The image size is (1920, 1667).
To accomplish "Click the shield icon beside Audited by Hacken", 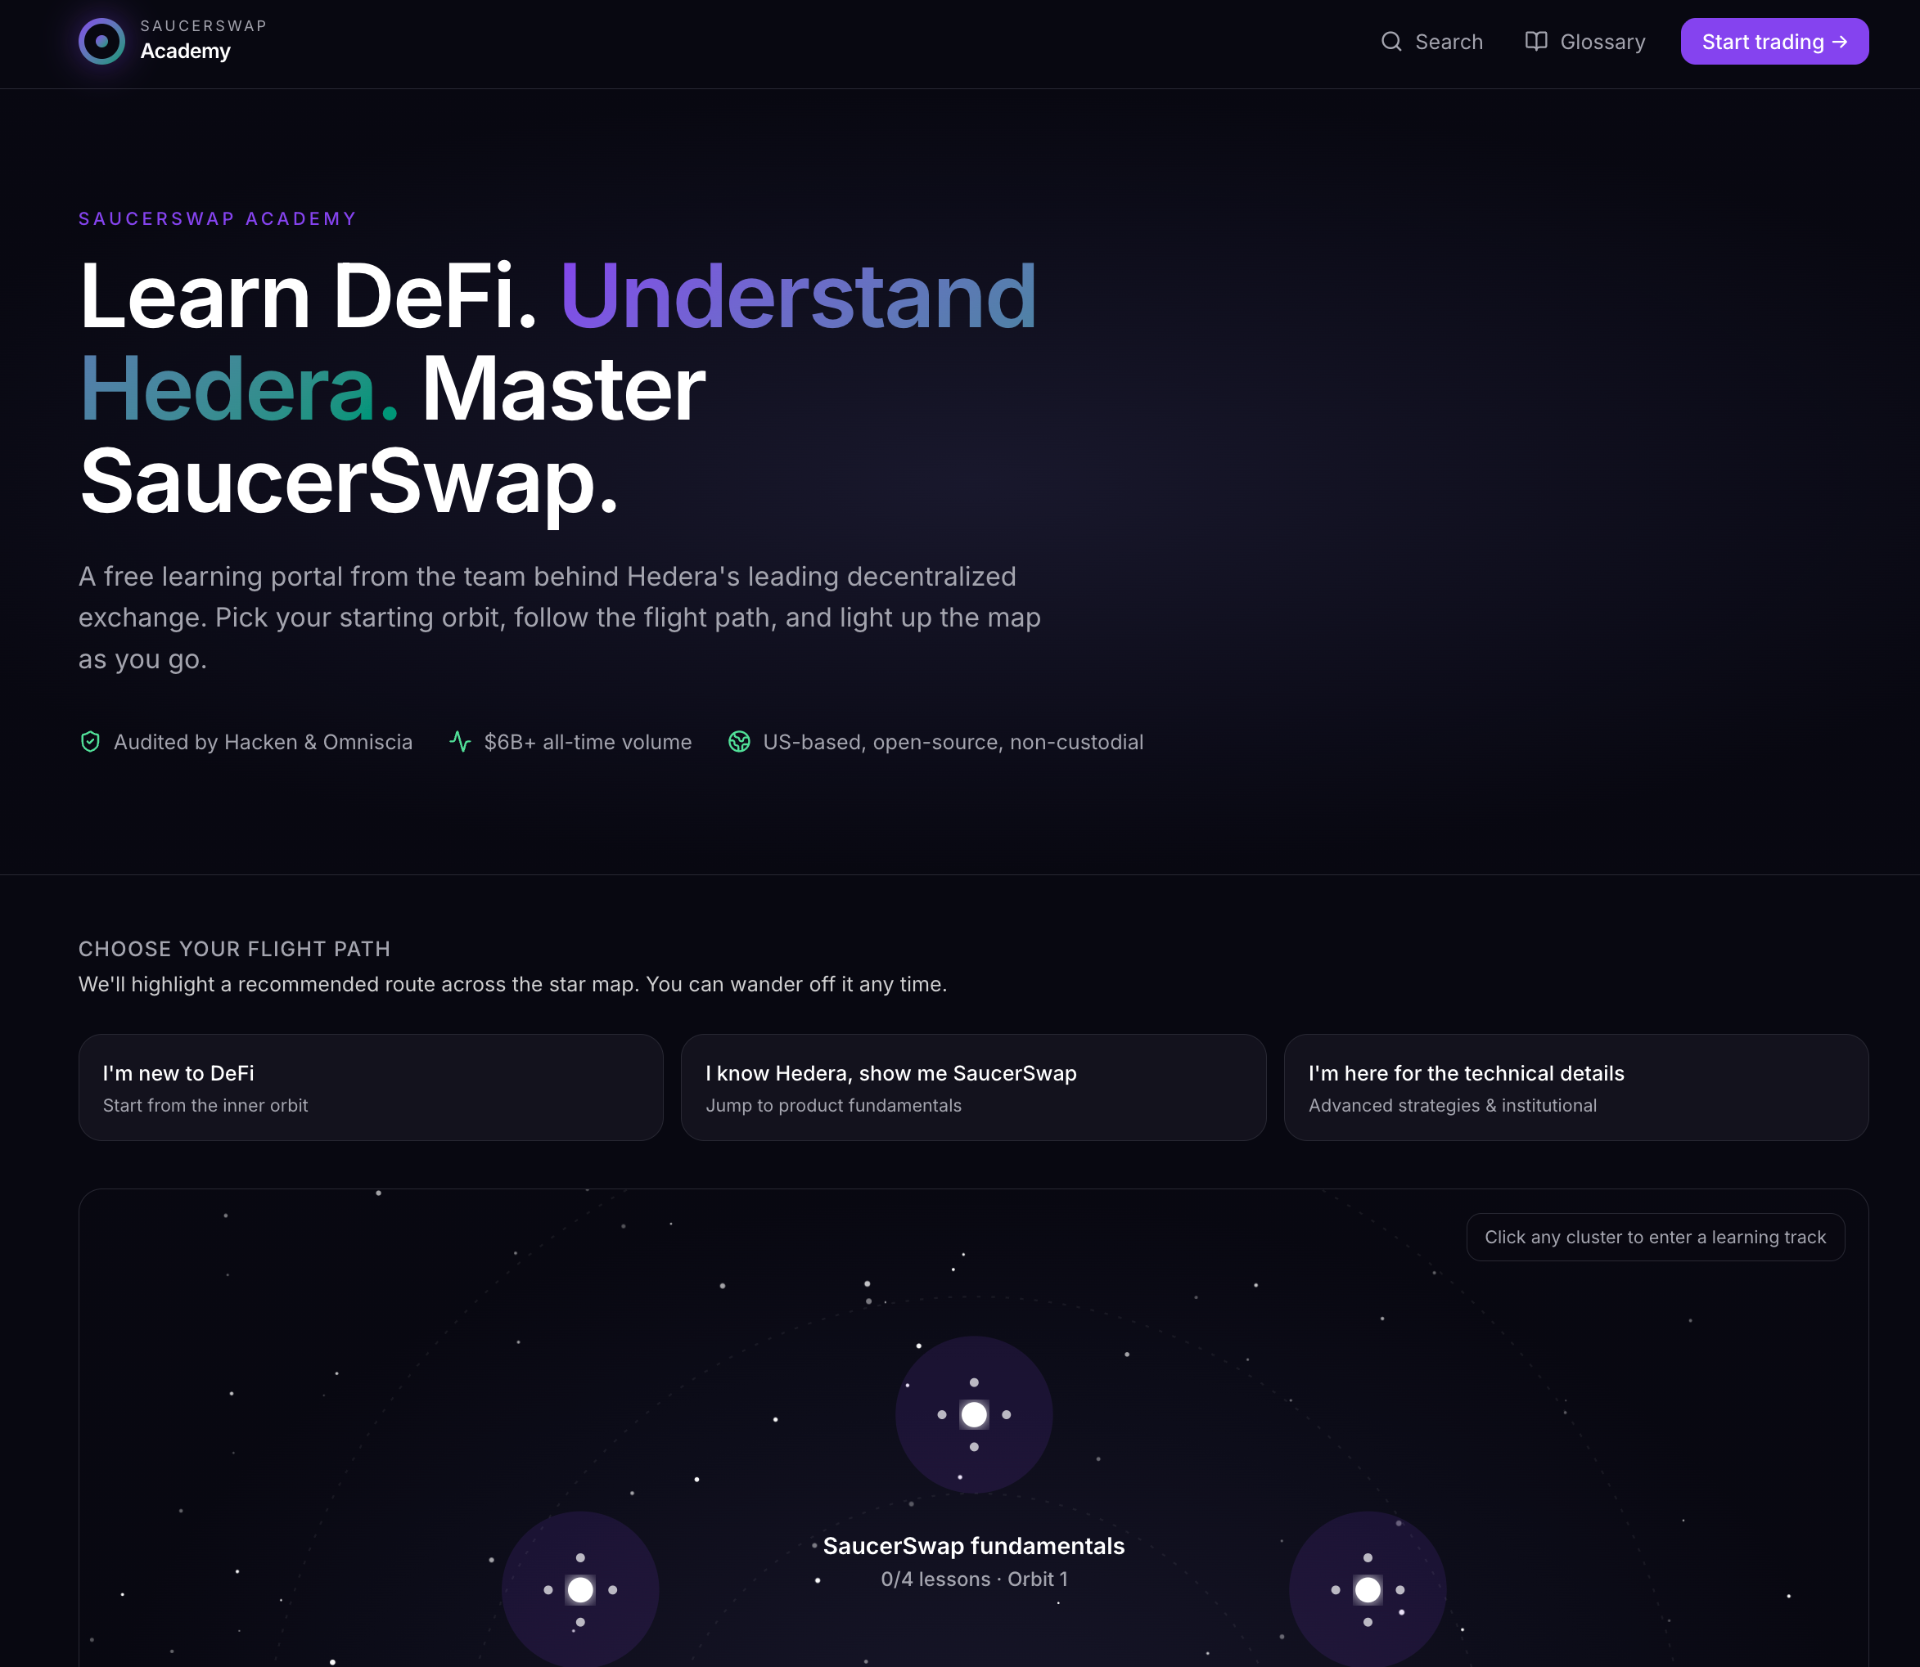I will tap(90, 741).
